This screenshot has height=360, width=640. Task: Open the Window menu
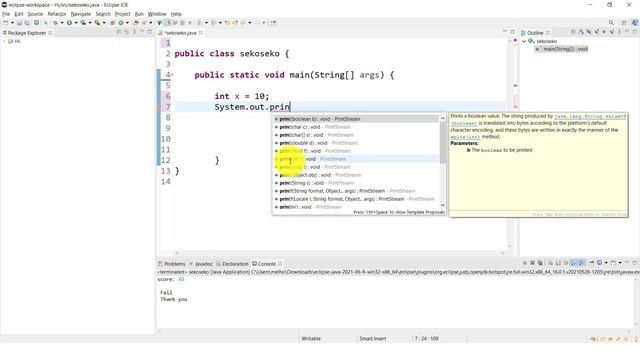(x=157, y=14)
